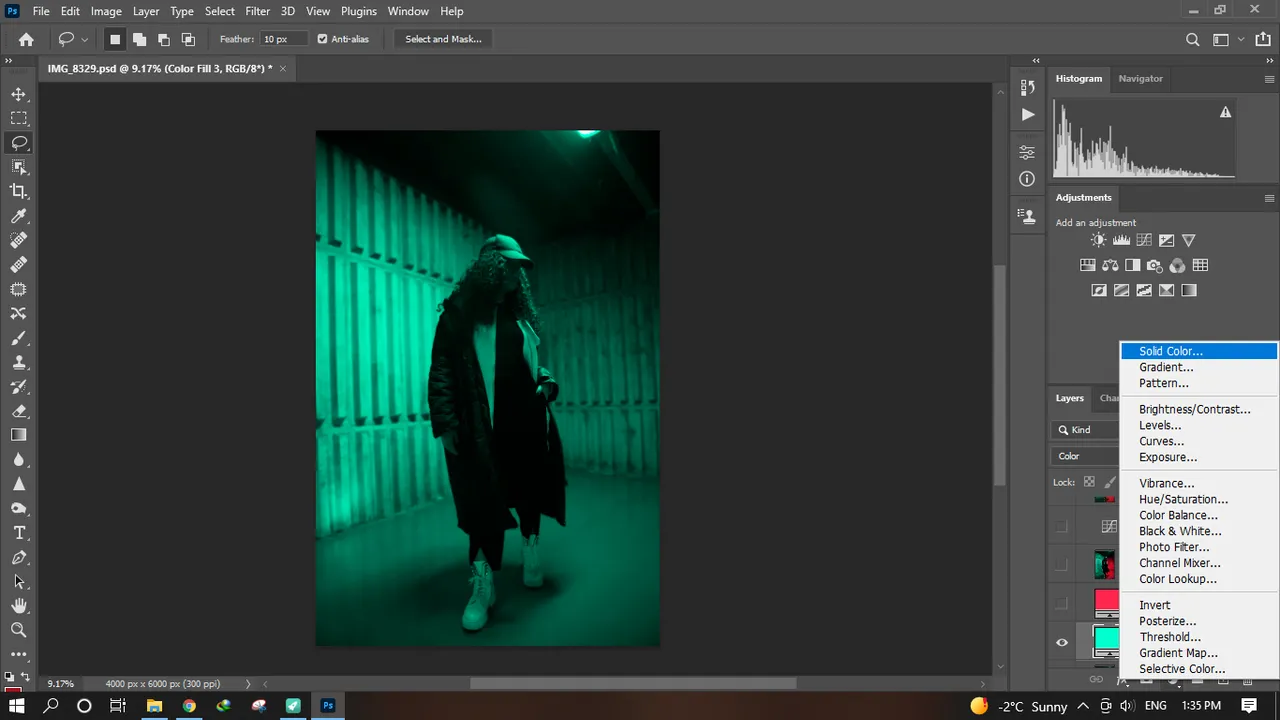Select the Crop tool
This screenshot has height=720, width=1280.
pos(19,191)
